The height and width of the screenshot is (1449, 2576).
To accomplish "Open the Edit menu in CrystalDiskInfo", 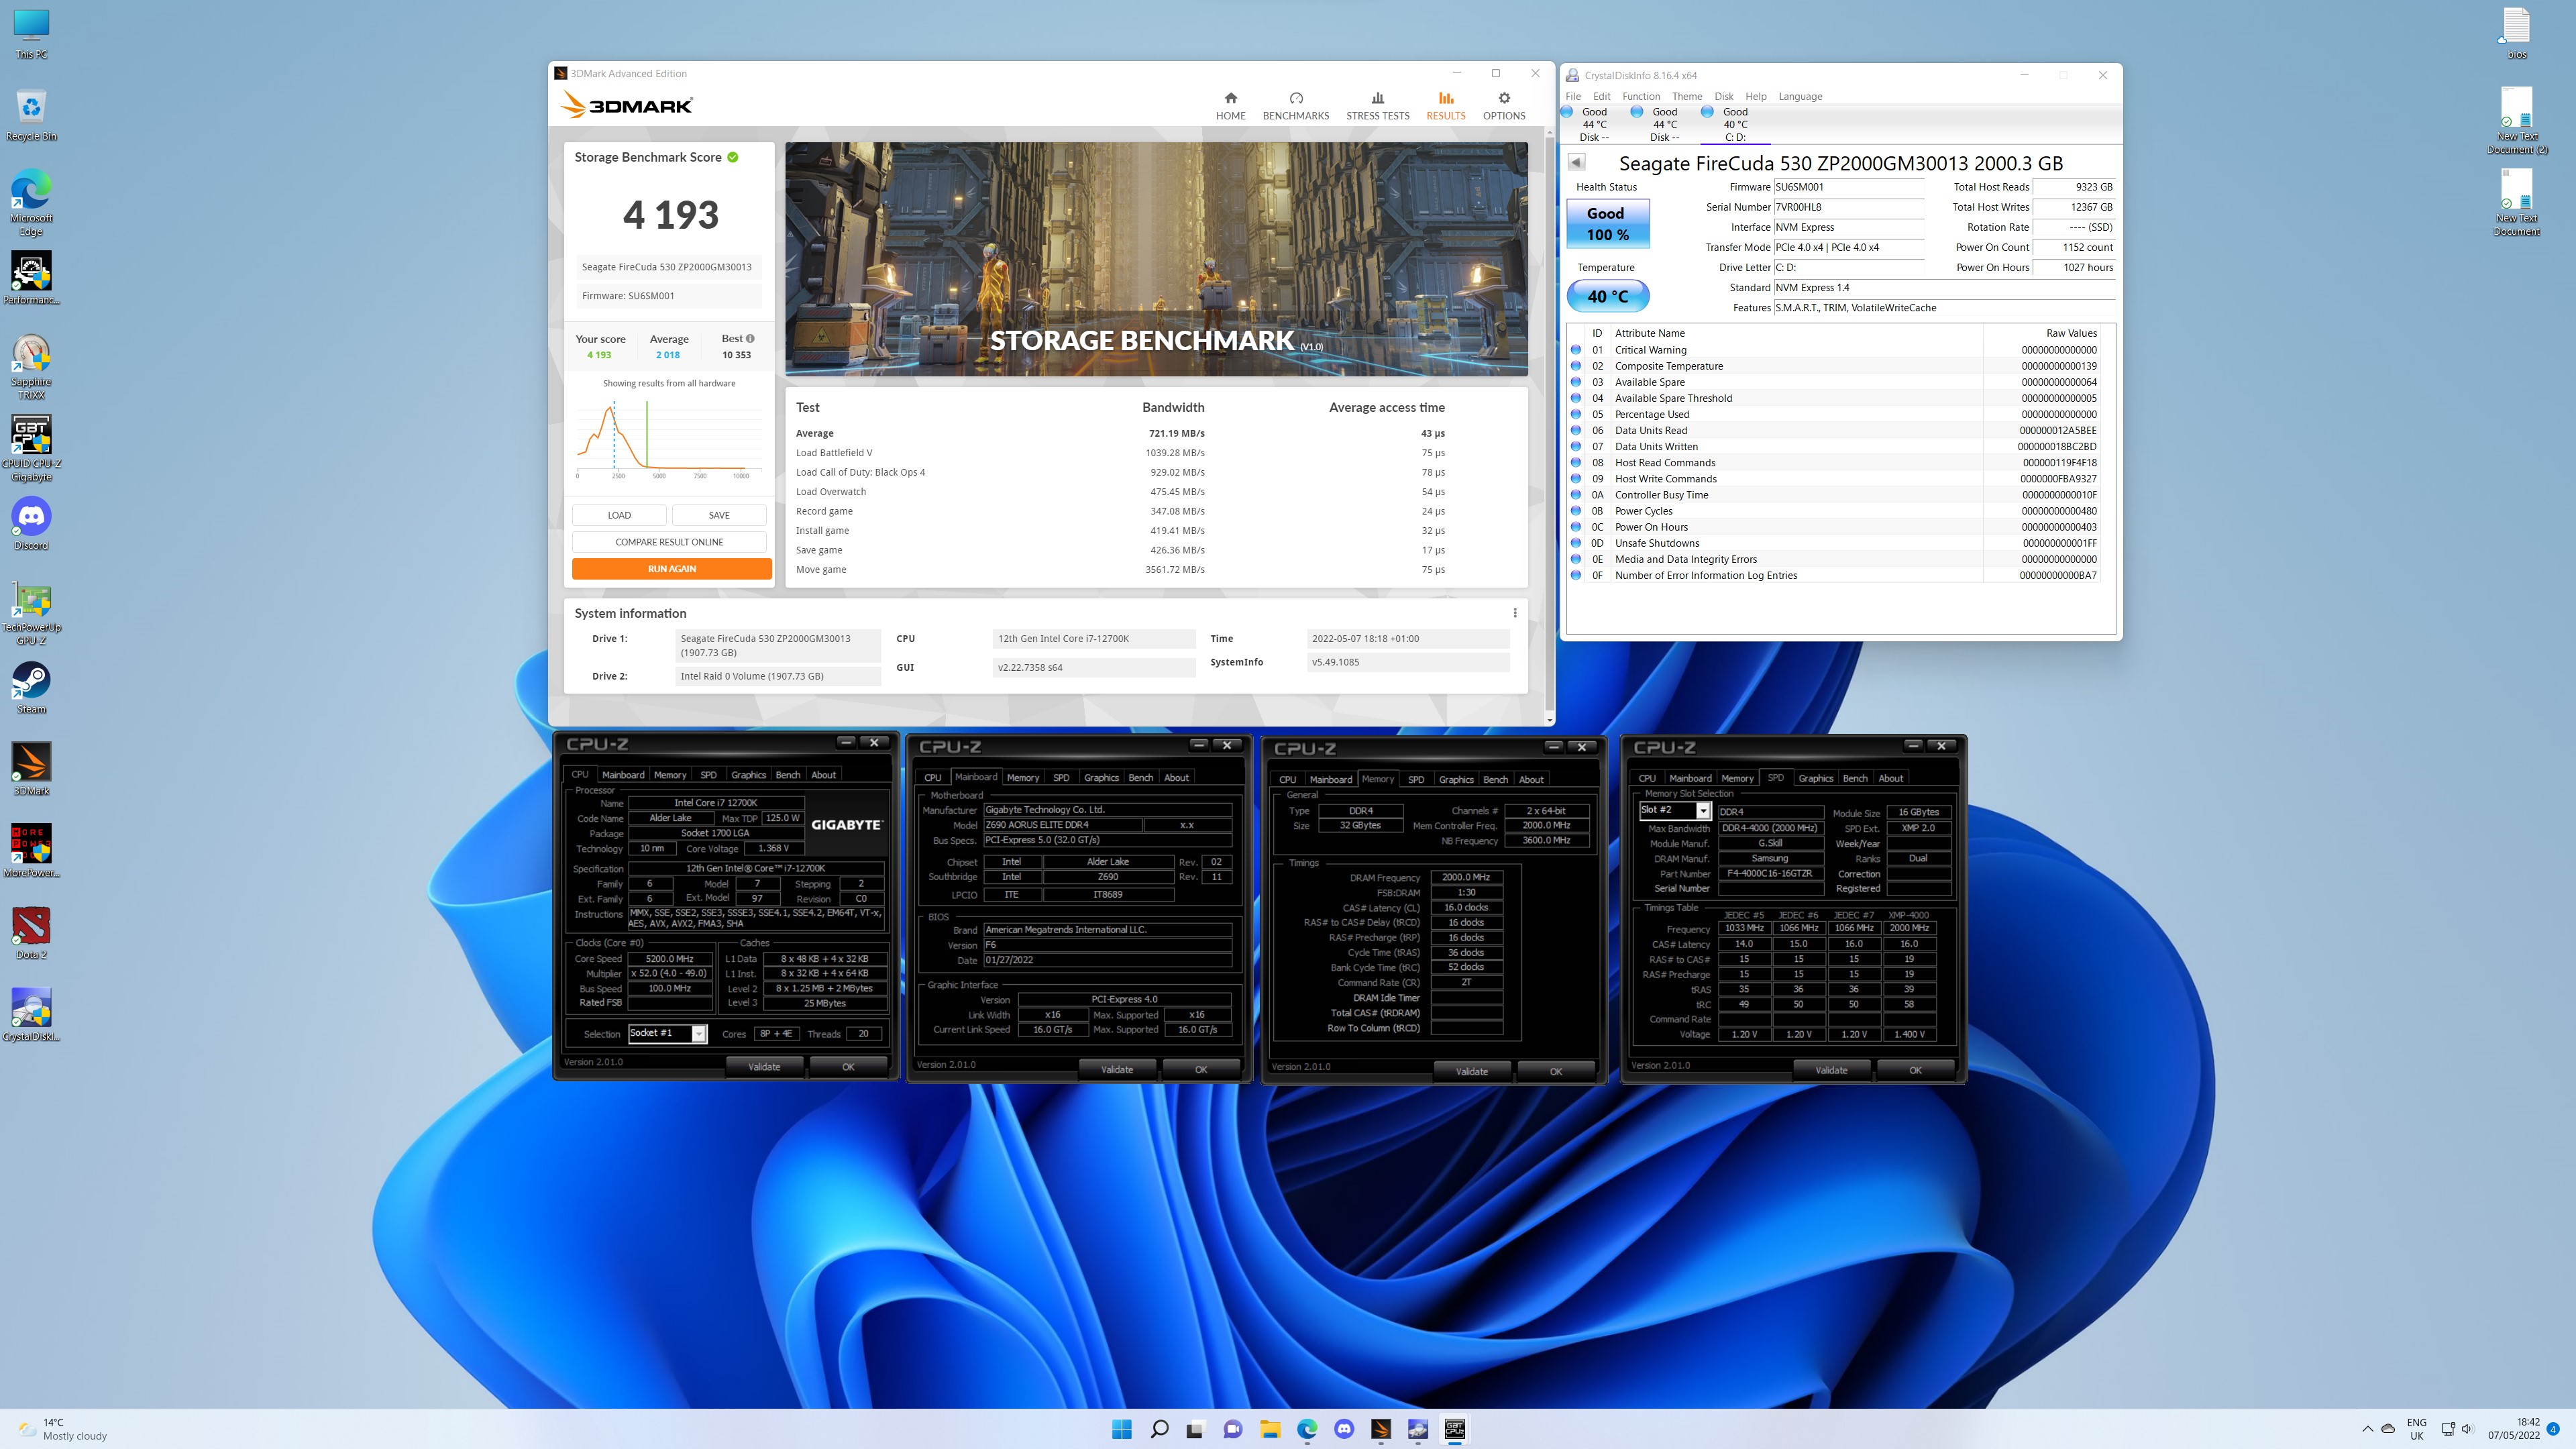I will [x=1601, y=96].
